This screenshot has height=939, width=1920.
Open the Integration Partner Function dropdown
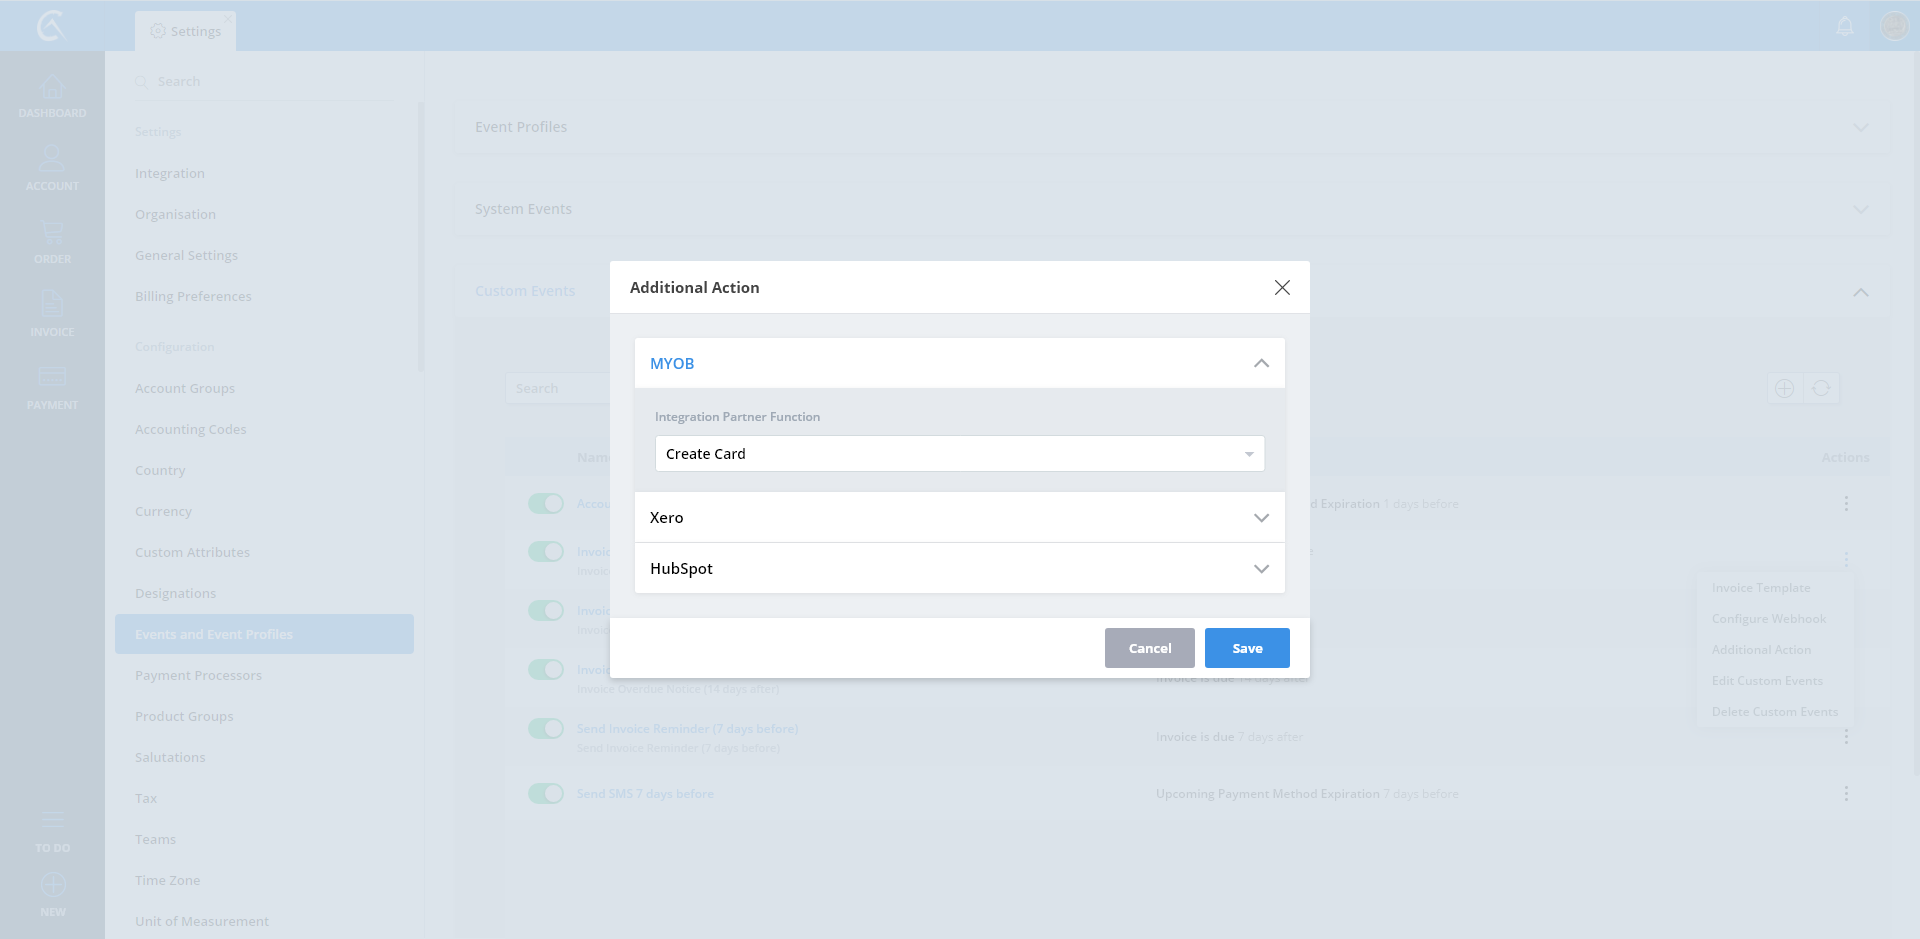tap(959, 453)
